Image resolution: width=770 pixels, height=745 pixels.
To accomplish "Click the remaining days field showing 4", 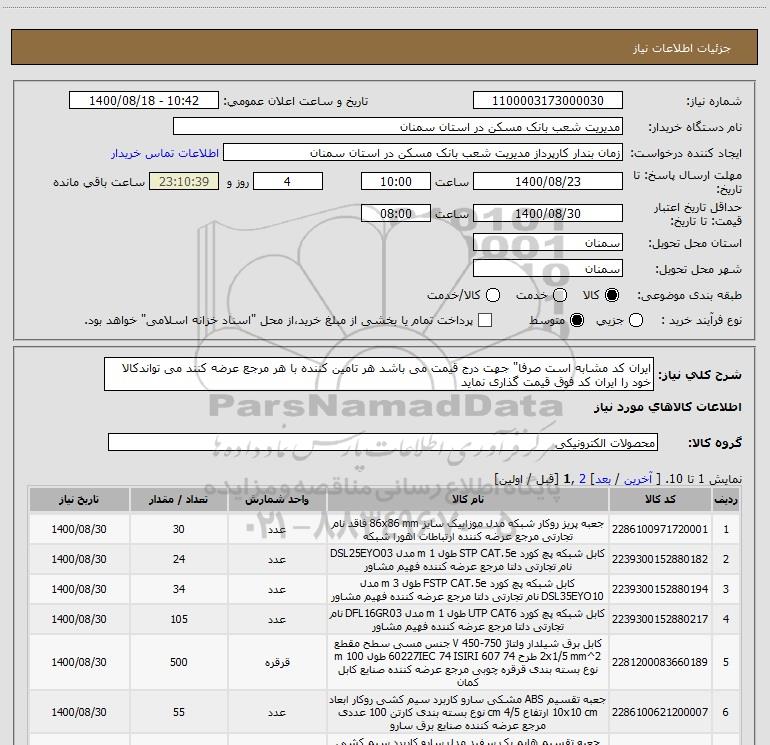I will pos(288,181).
